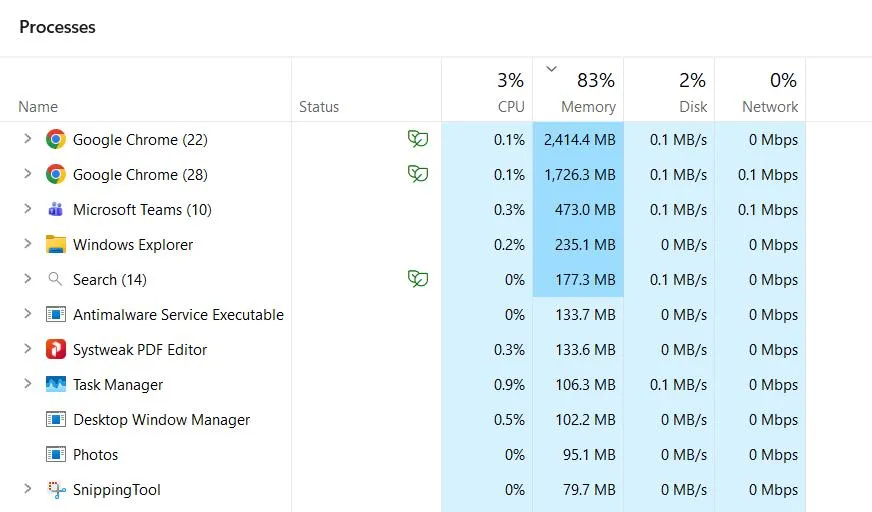Click Windows Explorer's 0.2% CPU cell

(x=487, y=245)
